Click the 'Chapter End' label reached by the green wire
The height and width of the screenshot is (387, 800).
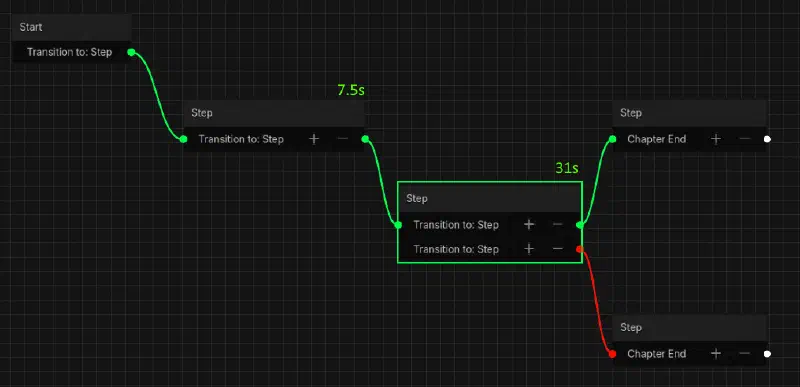656,139
